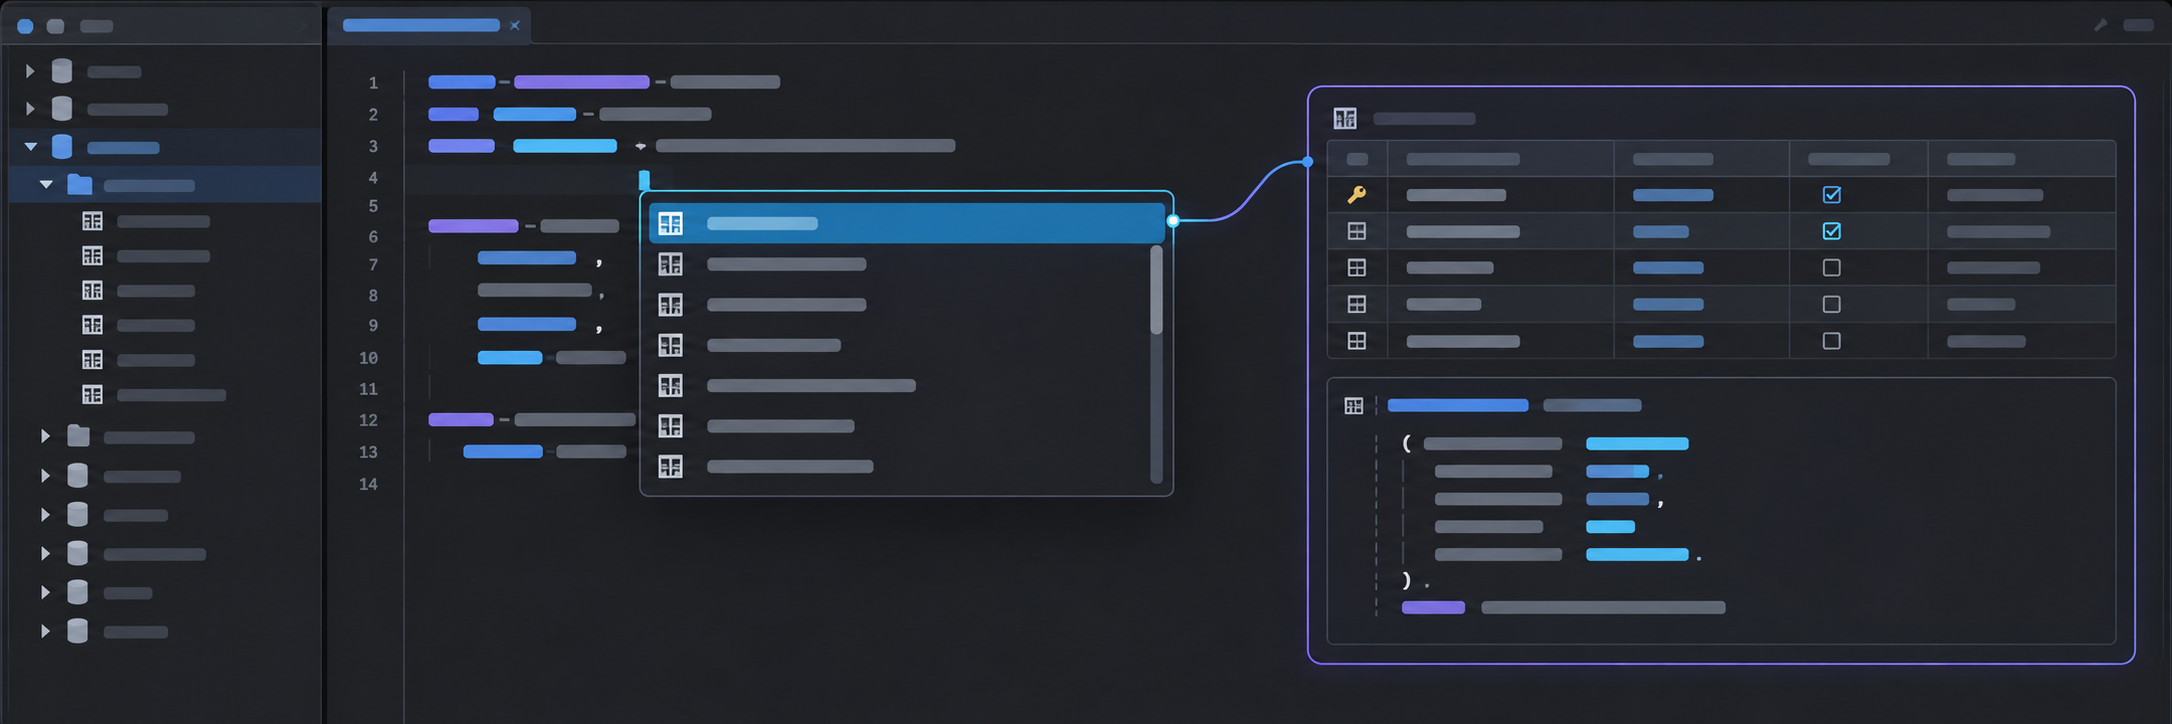
Task: Switch to the gray tab in the definition pane
Action: pyautogui.click(x=1592, y=405)
